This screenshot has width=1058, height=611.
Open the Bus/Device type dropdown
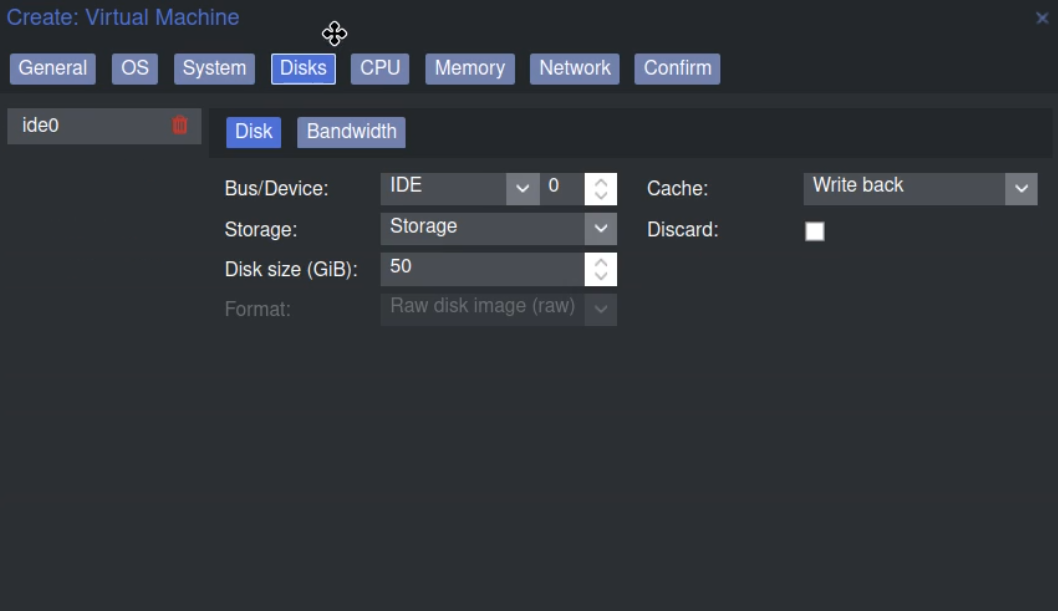click(x=521, y=188)
